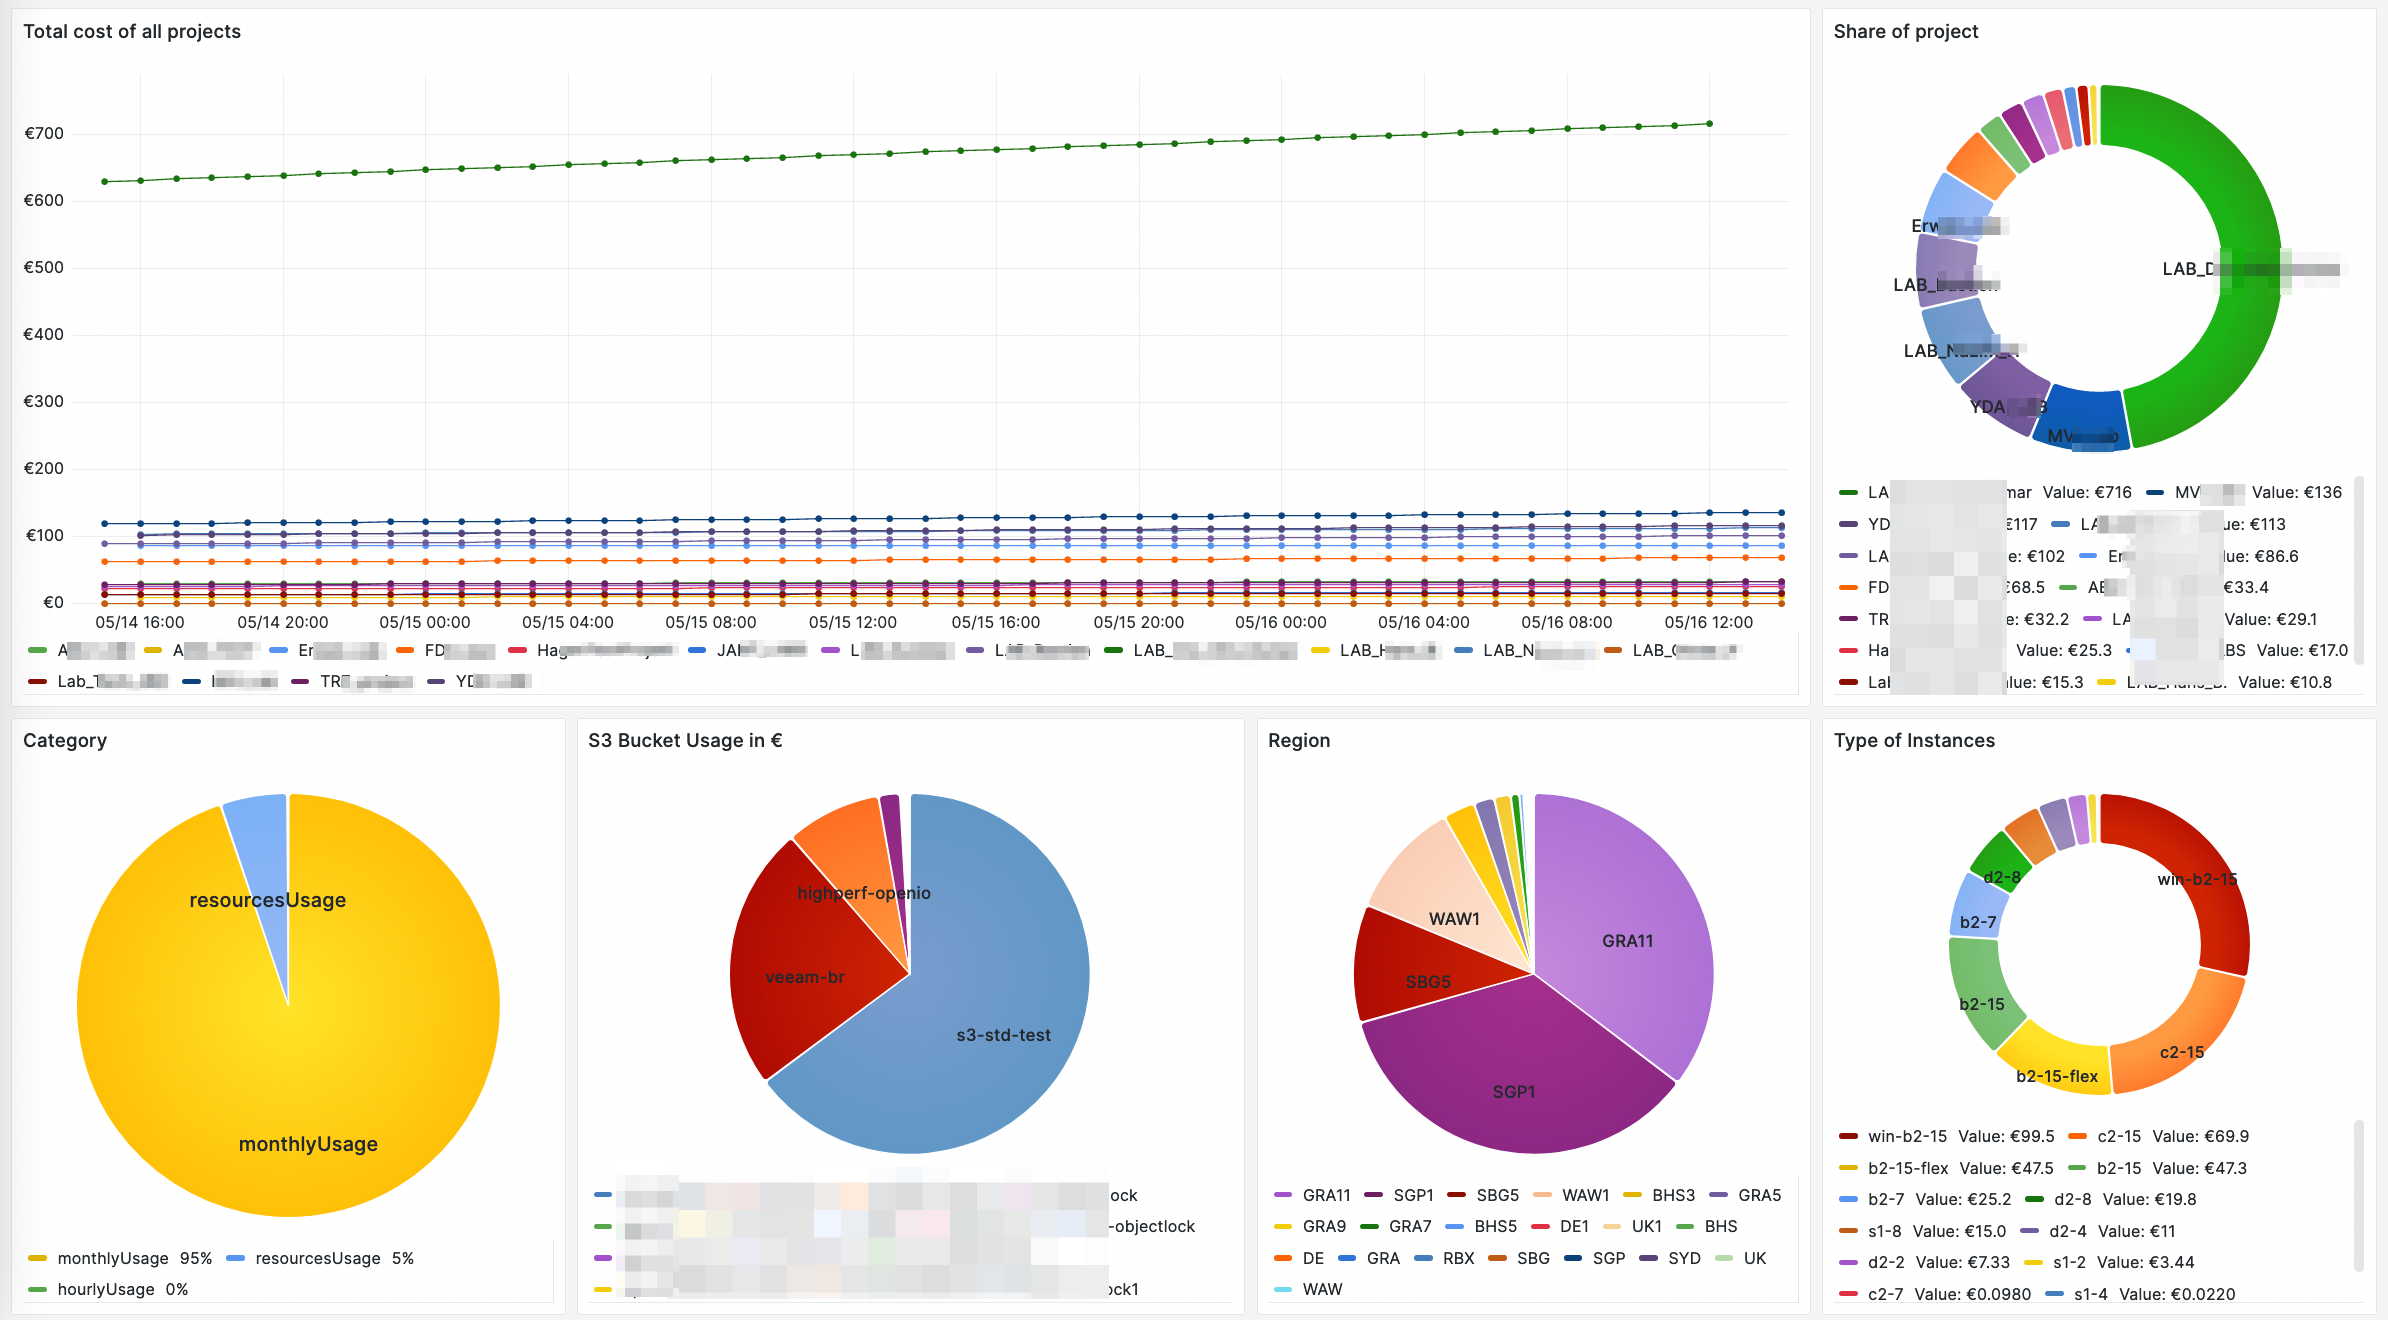
Task: Expand the 'S3 Bucket Usage in €' panel menu
Action: click(x=684, y=740)
